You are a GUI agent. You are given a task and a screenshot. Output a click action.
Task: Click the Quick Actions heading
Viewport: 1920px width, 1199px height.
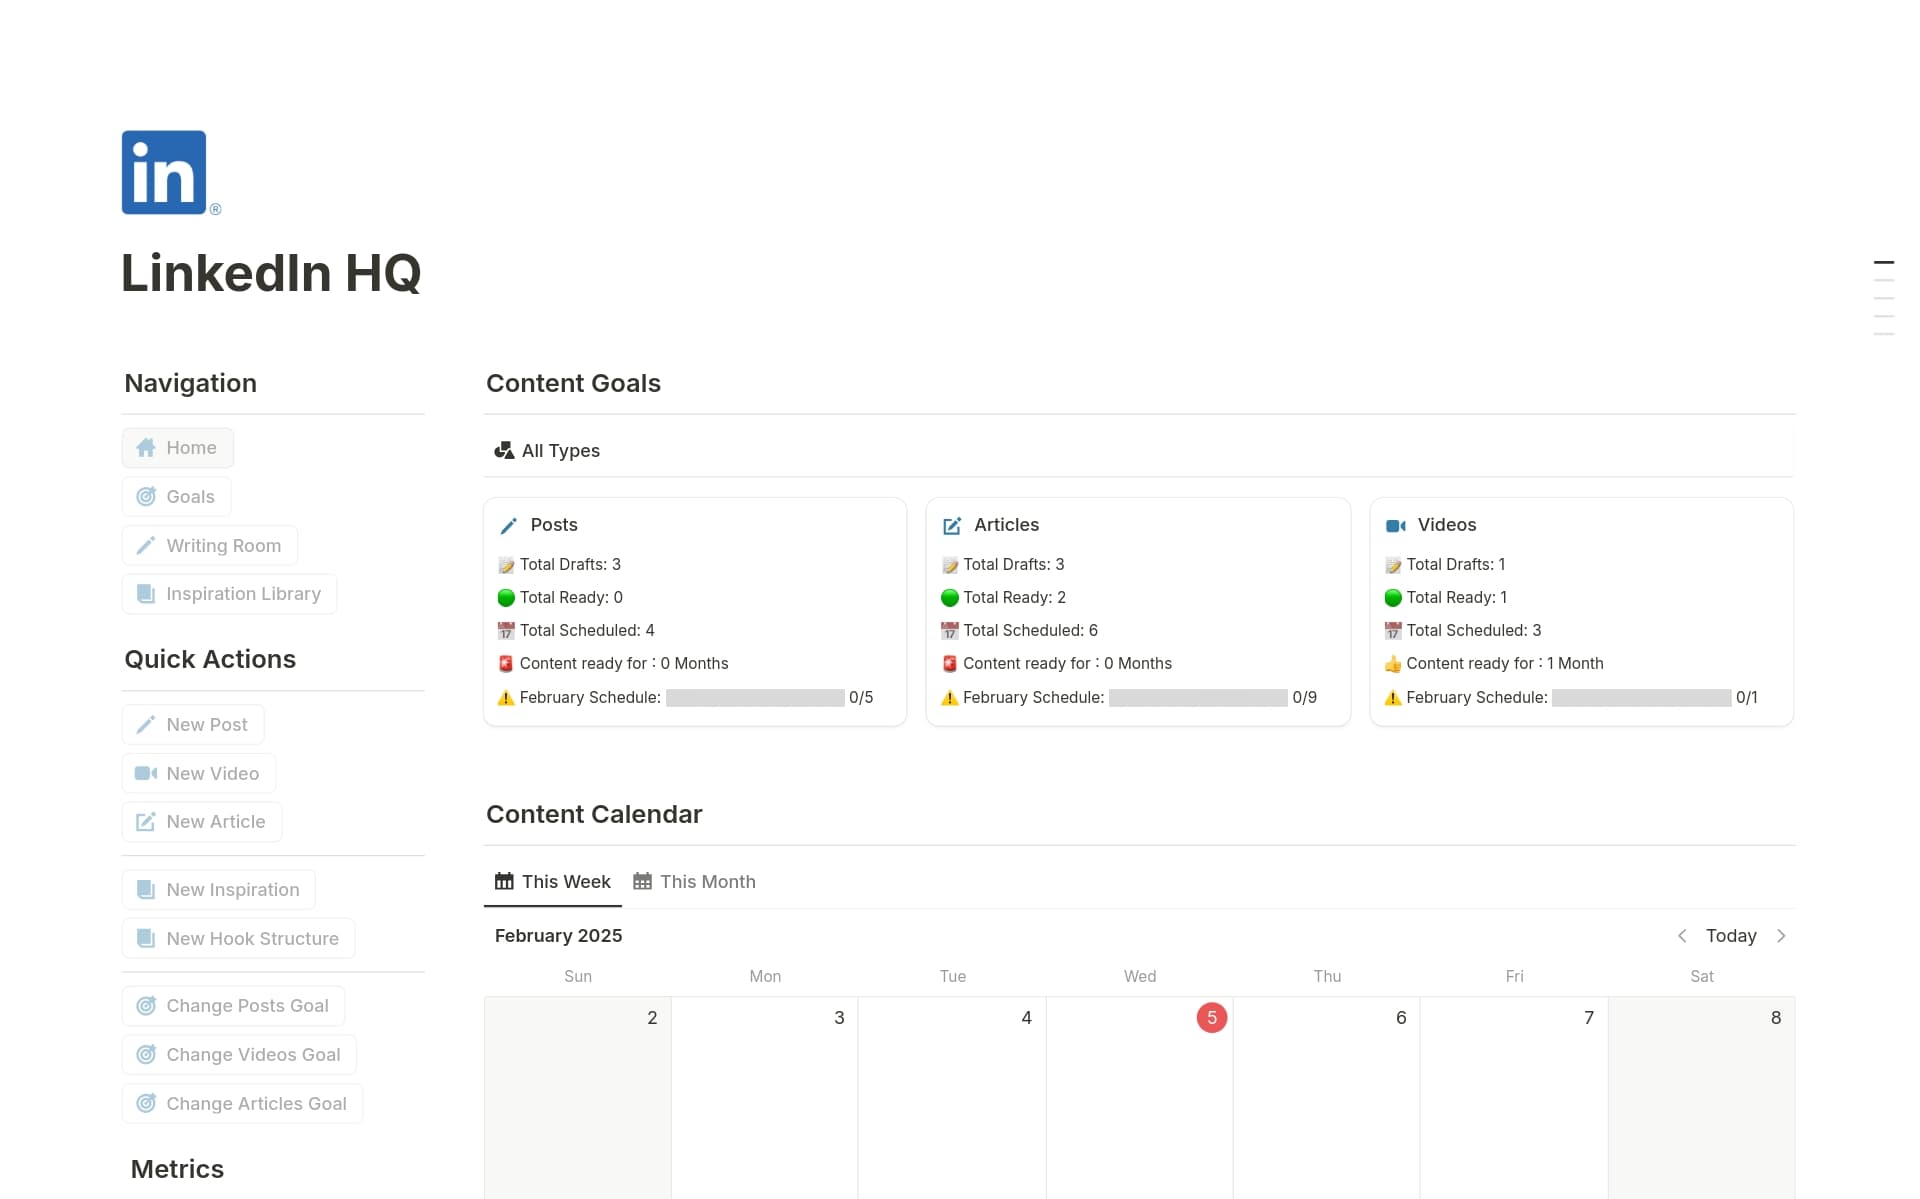coord(210,659)
